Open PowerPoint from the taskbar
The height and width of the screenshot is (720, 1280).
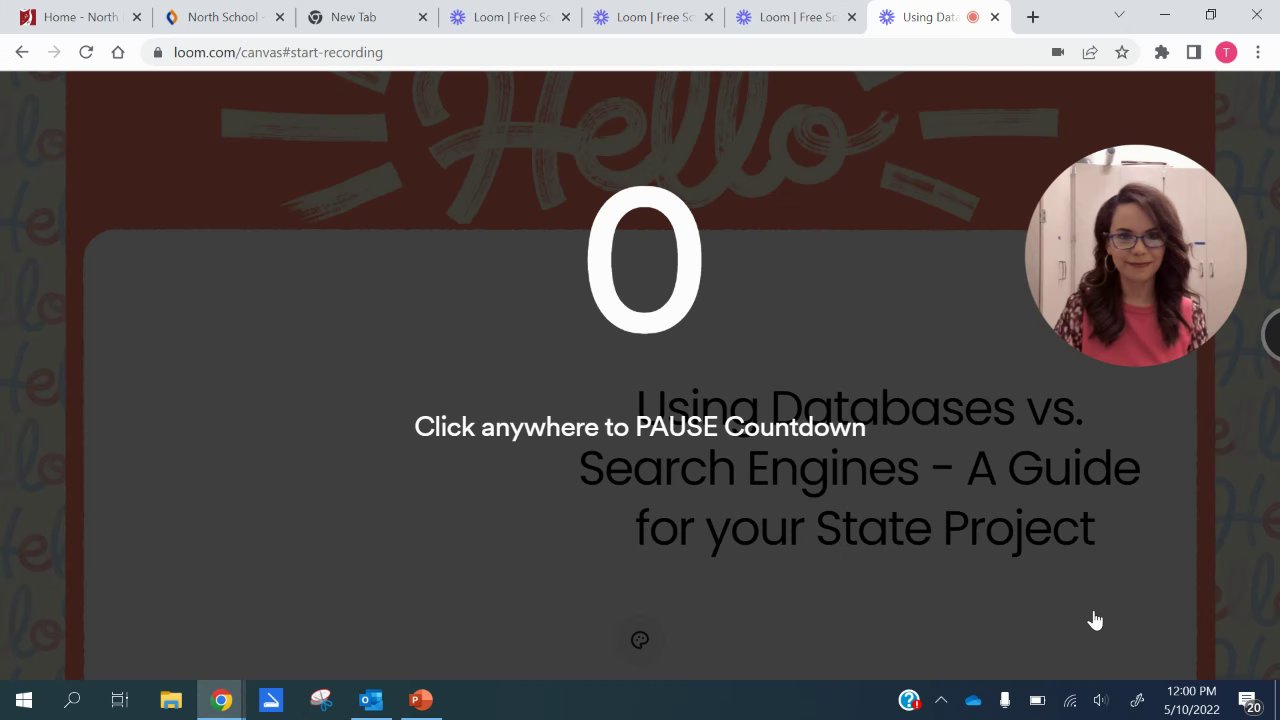[421, 700]
